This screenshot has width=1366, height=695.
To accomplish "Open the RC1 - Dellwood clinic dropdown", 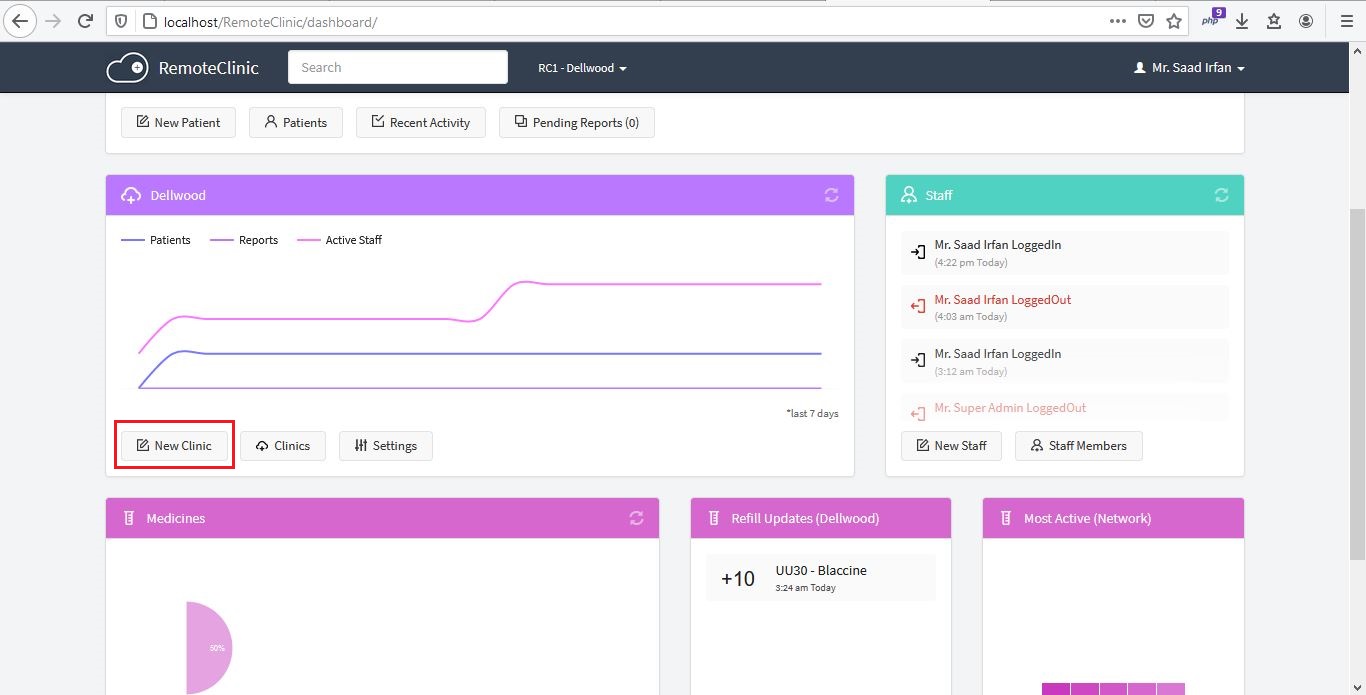I will coord(582,68).
